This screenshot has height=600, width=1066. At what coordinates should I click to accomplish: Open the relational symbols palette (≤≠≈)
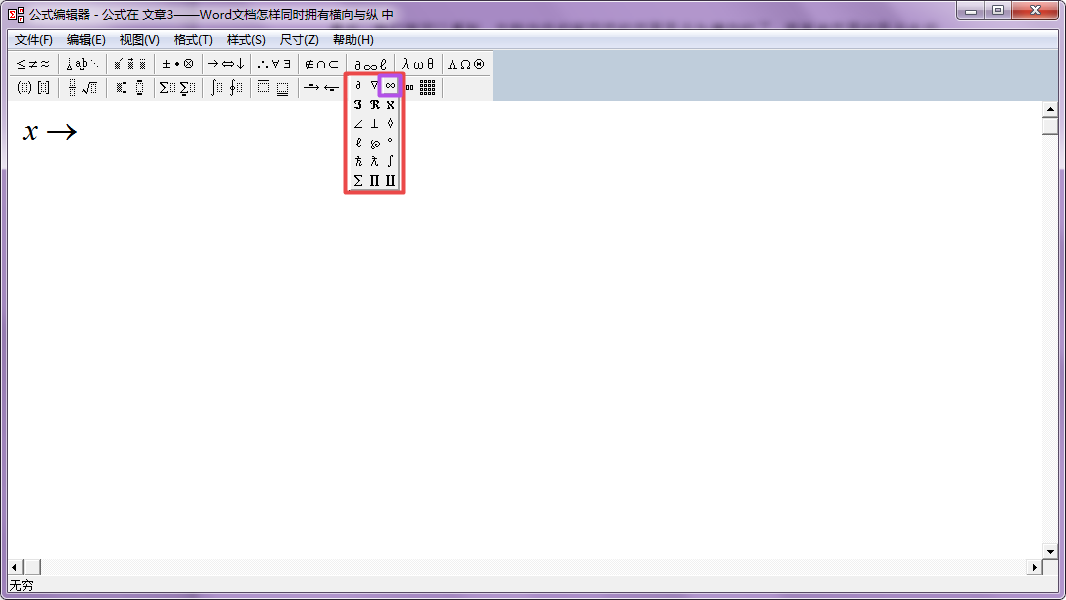coord(33,65)
